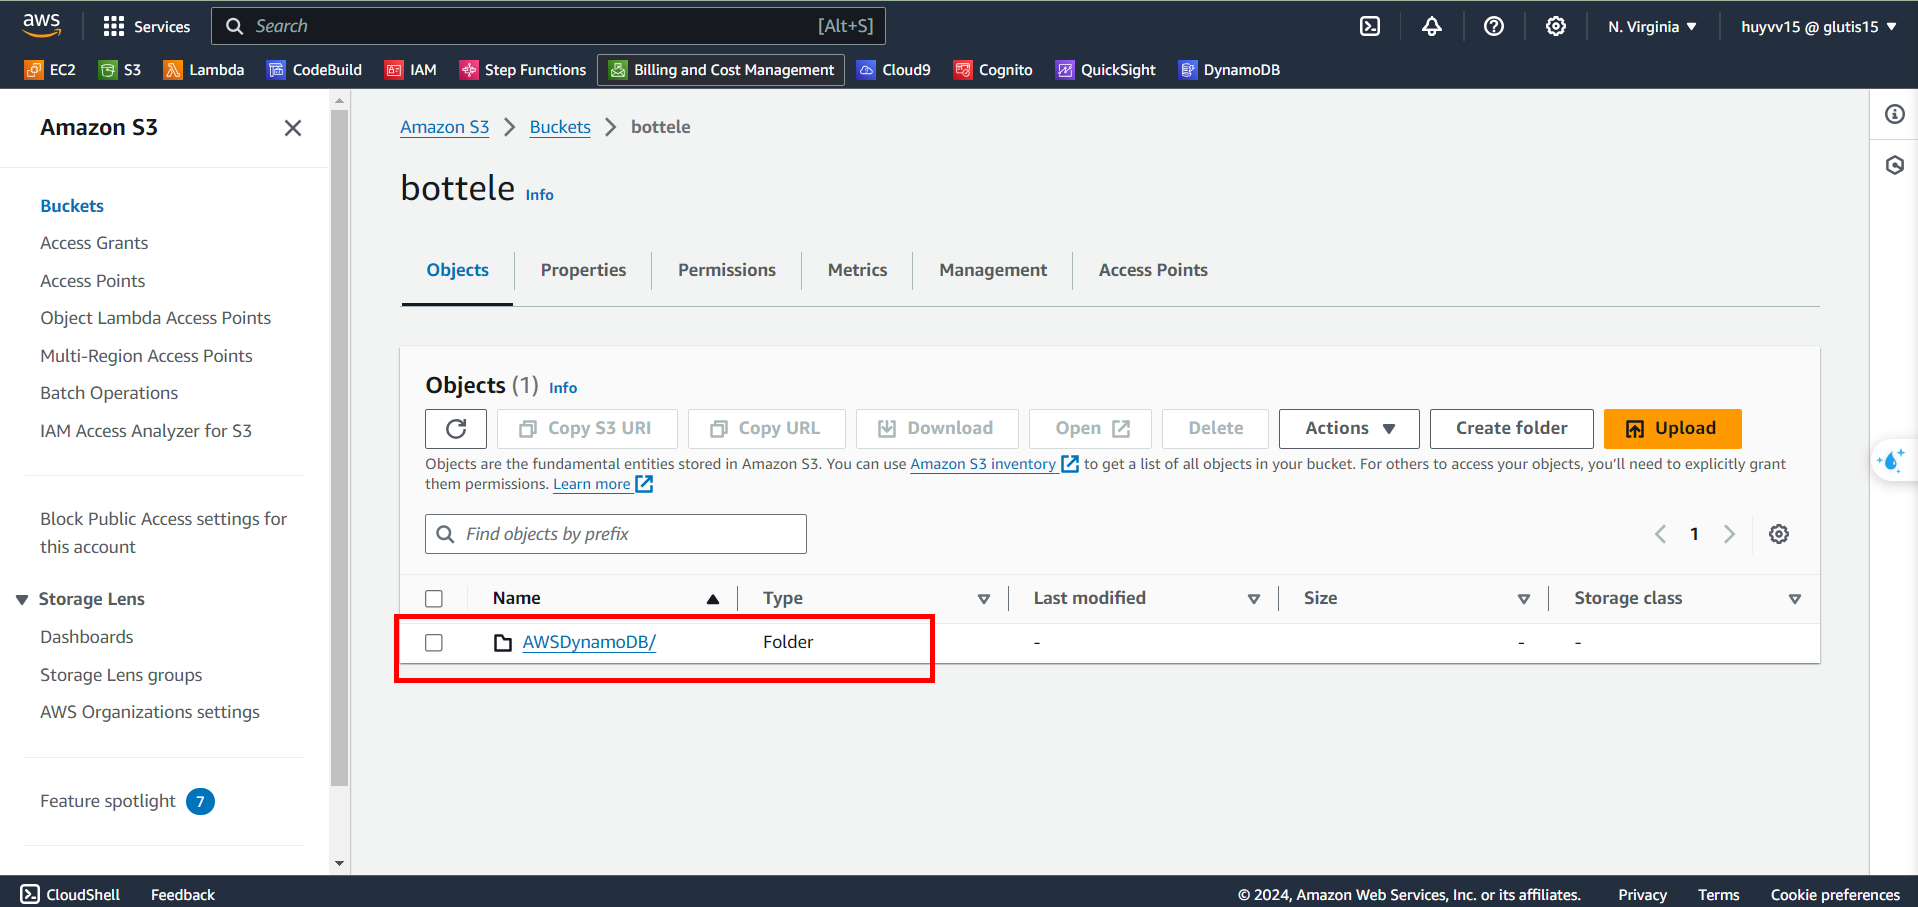Sort by the Storage class column arrow
The image size is (1918, 907).
tap(1795, 599)
